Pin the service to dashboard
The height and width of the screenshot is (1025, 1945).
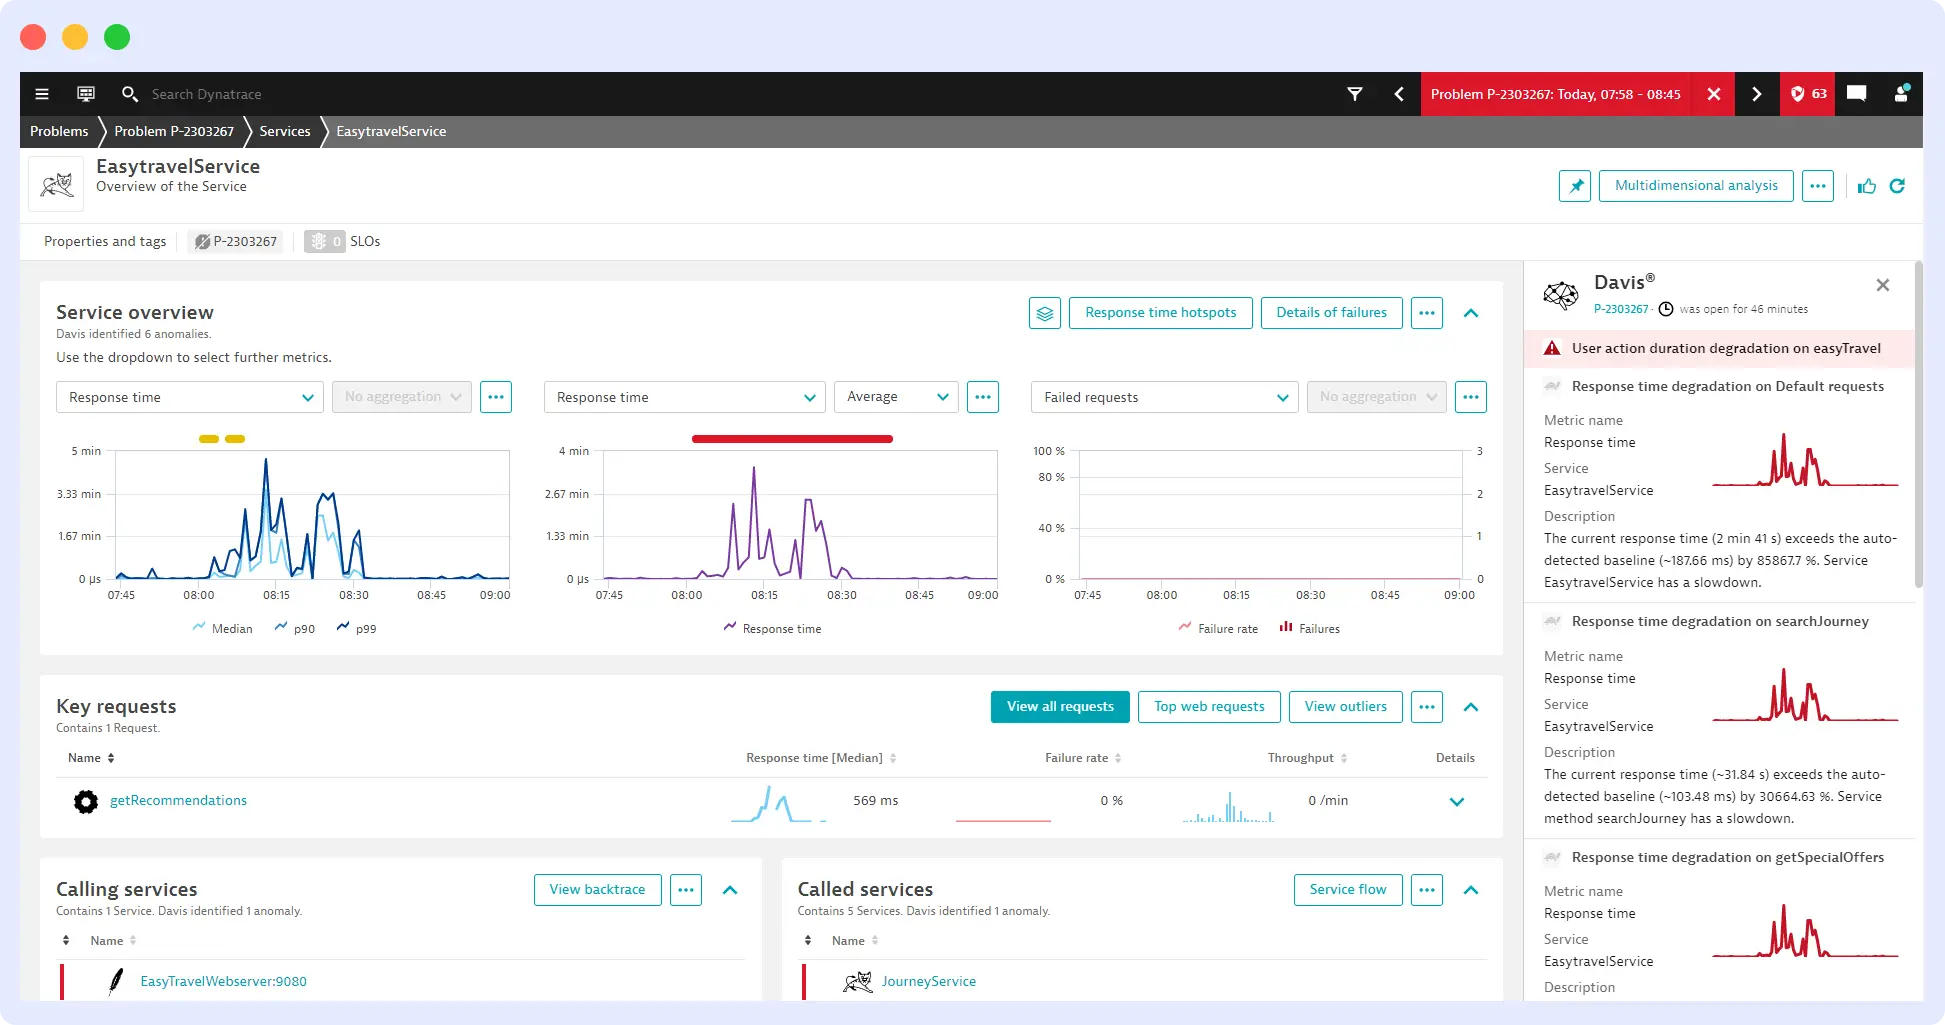coord(1575,186)
